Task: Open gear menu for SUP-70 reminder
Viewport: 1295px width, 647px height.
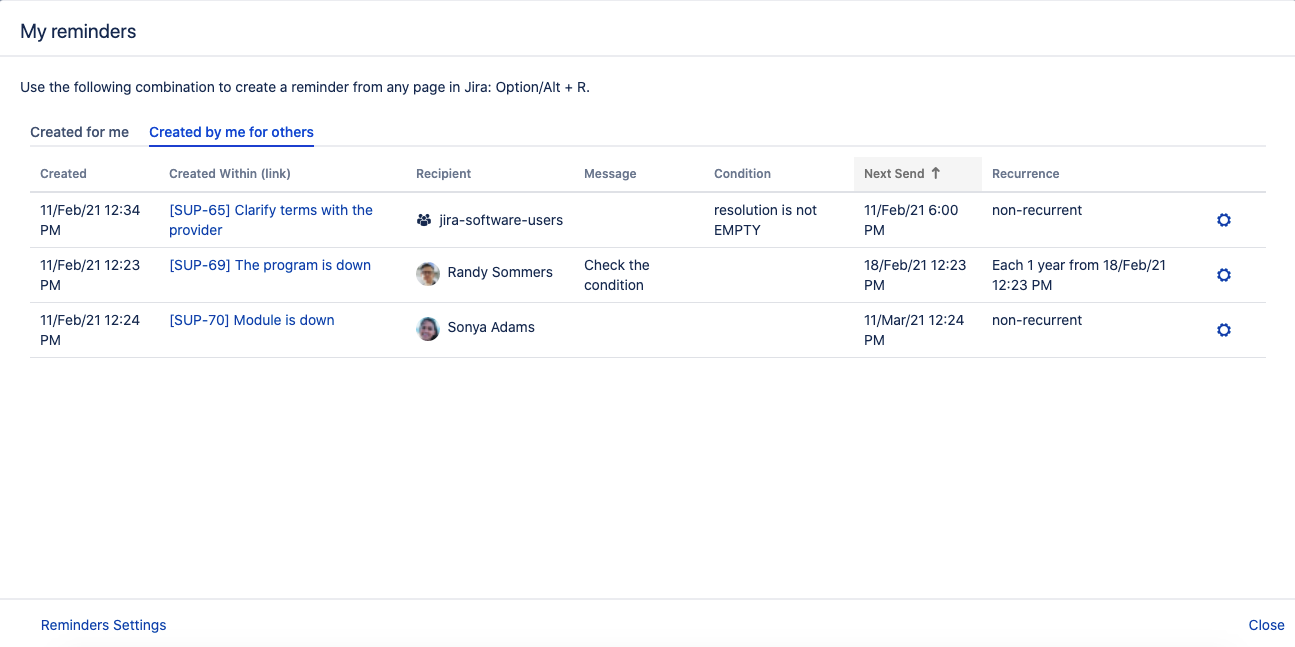Action: tap(1223, 330)
